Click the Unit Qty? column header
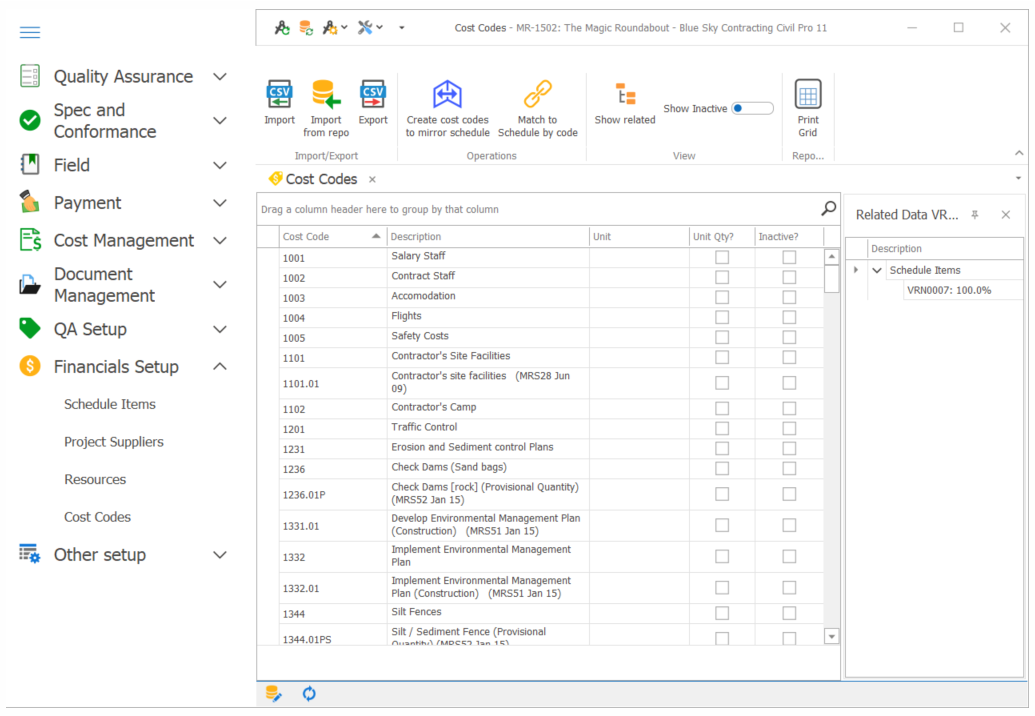Image resolution: width=1035 pixels, height=716 pixels. [721, 236]
